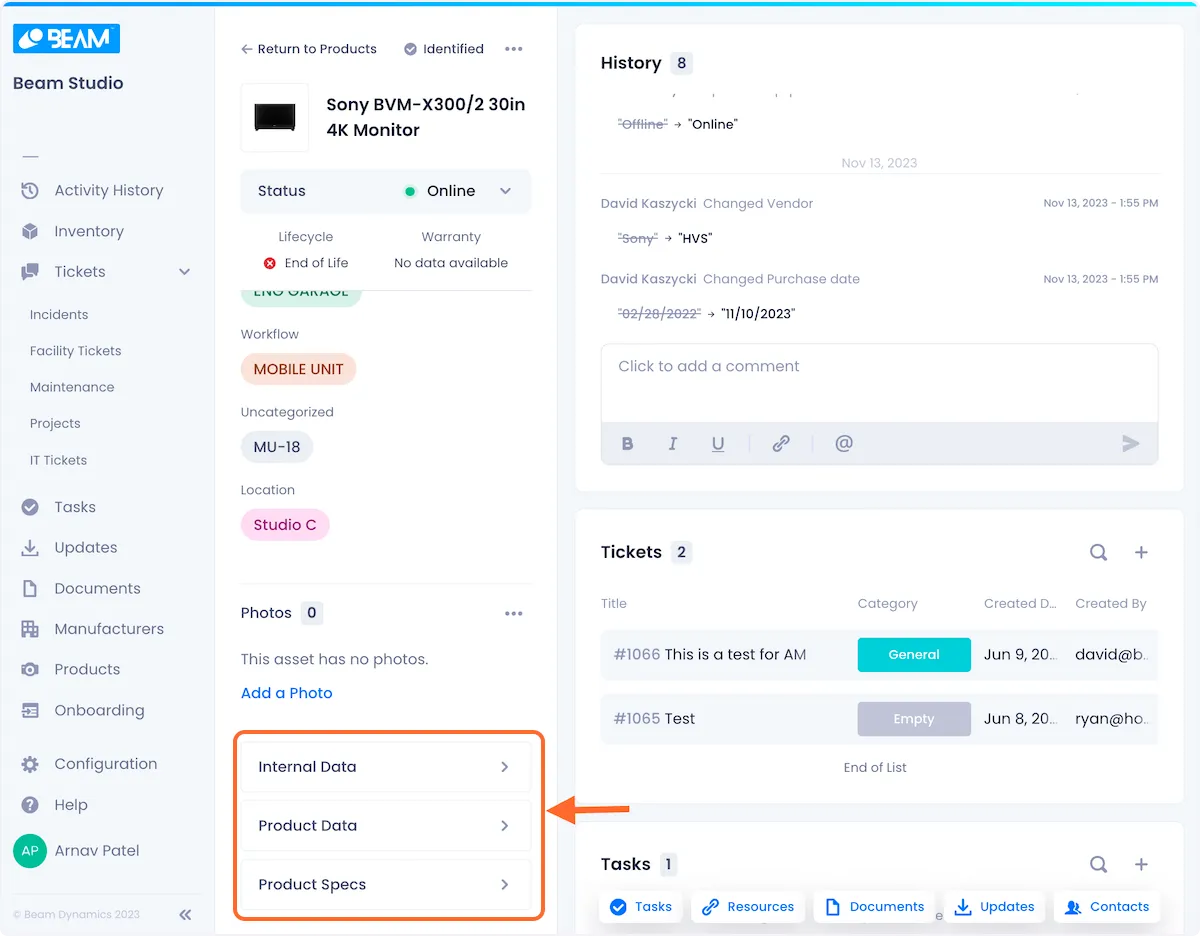Image resolution: width=1200 pixels, height=936 pixels.
Task: Click the Documents file icon in sidebar
Action: point(30,589)
